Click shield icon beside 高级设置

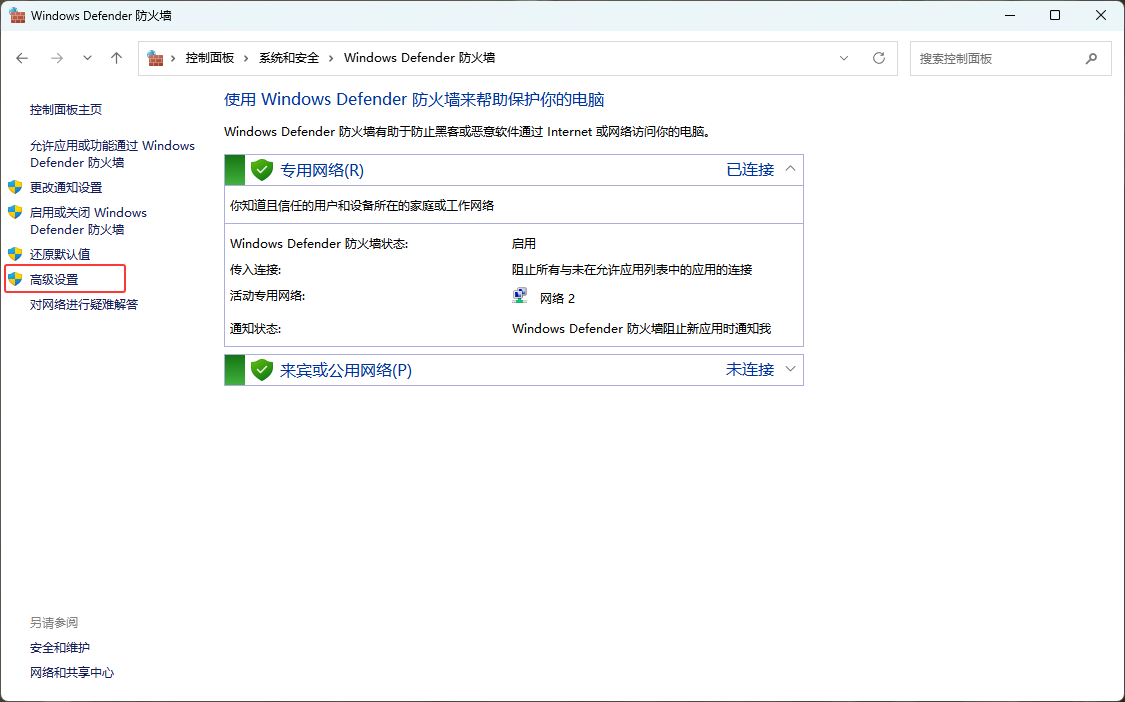[15, 279]
